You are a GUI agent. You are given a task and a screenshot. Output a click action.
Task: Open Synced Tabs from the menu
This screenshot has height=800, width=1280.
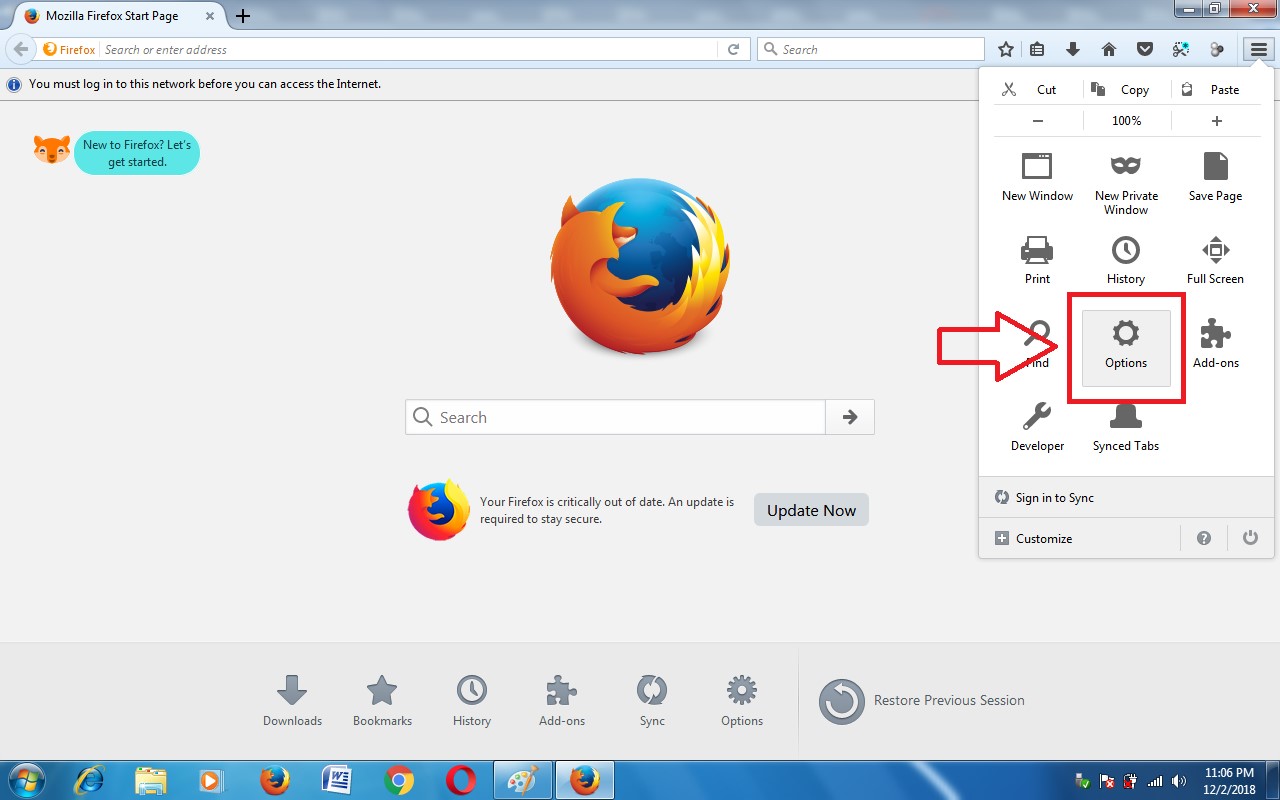[1126, 420]
